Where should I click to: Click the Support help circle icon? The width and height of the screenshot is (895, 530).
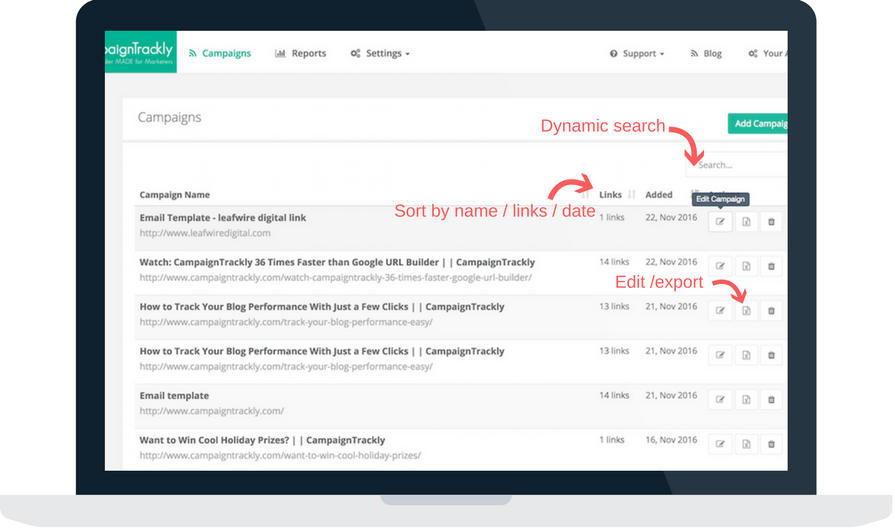(x=614, y=53)
